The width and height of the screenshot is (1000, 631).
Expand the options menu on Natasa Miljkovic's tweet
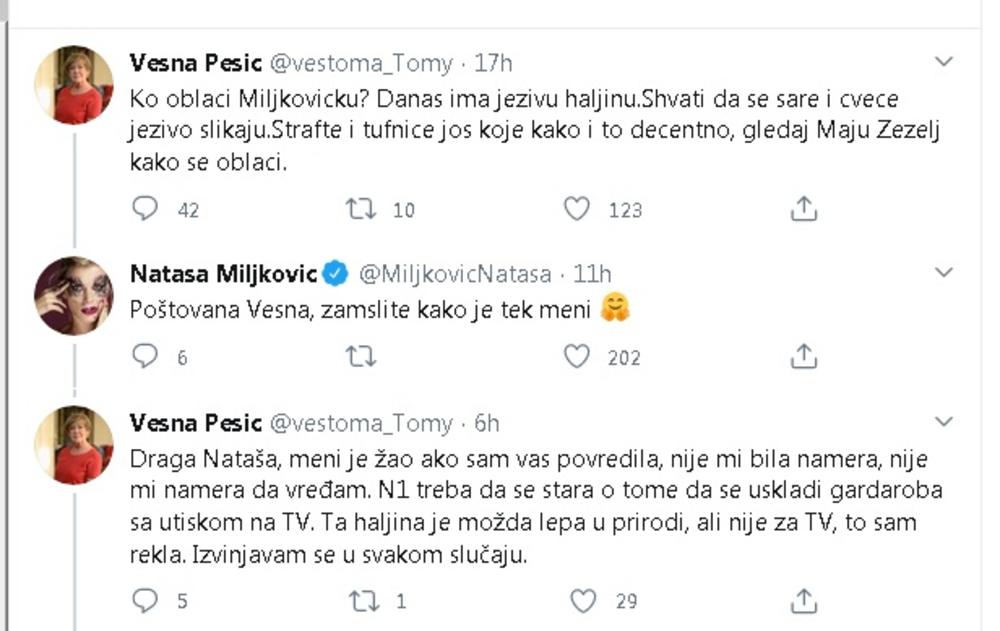pyautogui.click(x=943, y=272)
